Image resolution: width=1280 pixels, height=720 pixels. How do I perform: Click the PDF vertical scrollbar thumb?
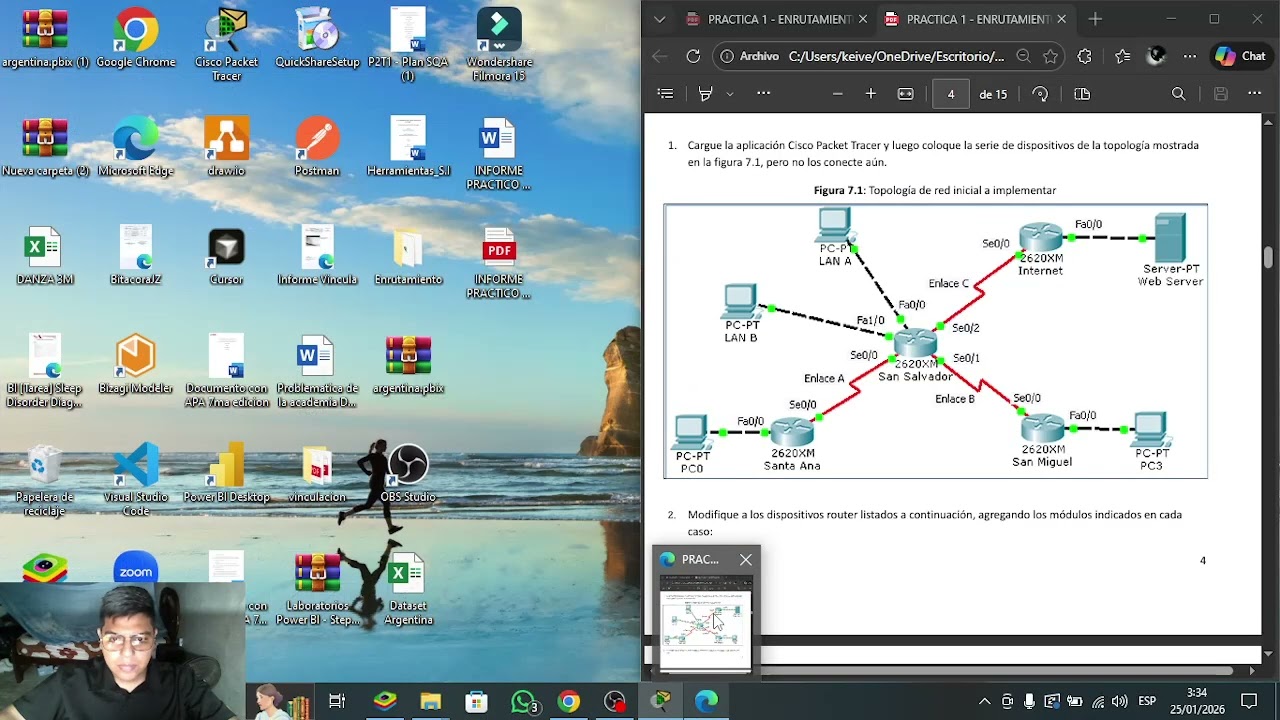1268,258
